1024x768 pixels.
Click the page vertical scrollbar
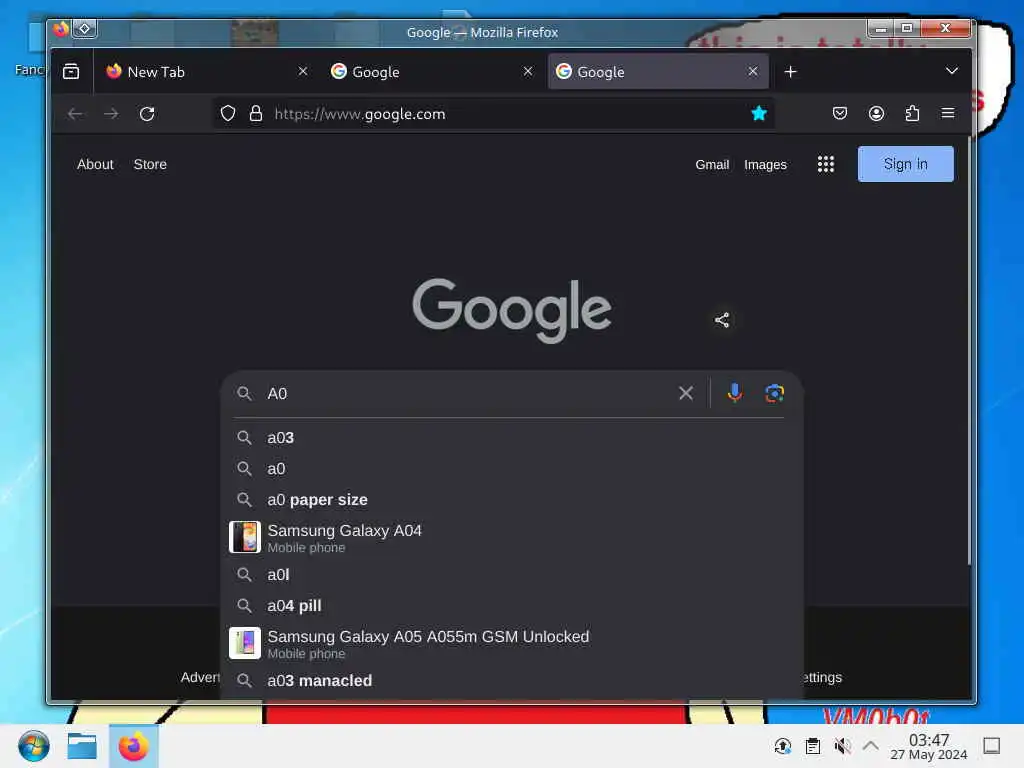coord(969,353)
